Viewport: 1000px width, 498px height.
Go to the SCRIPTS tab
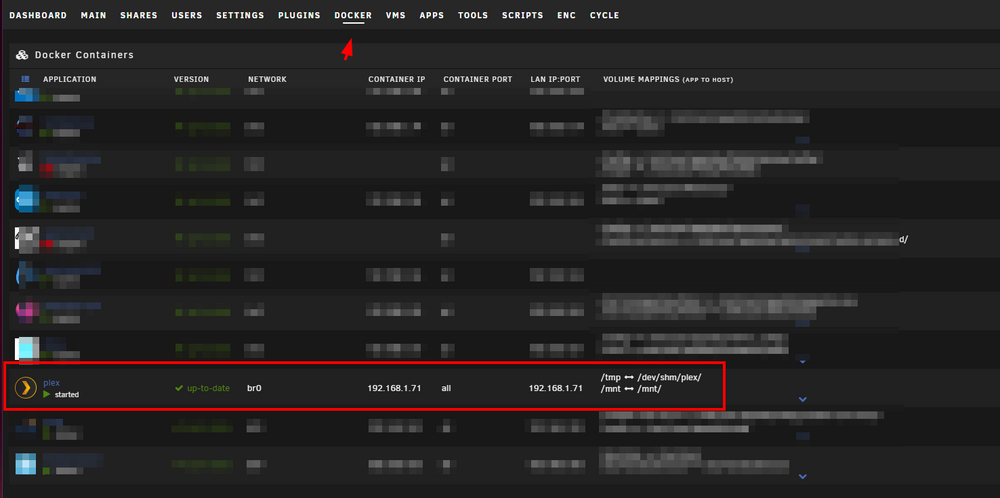[x=522, y=15]
